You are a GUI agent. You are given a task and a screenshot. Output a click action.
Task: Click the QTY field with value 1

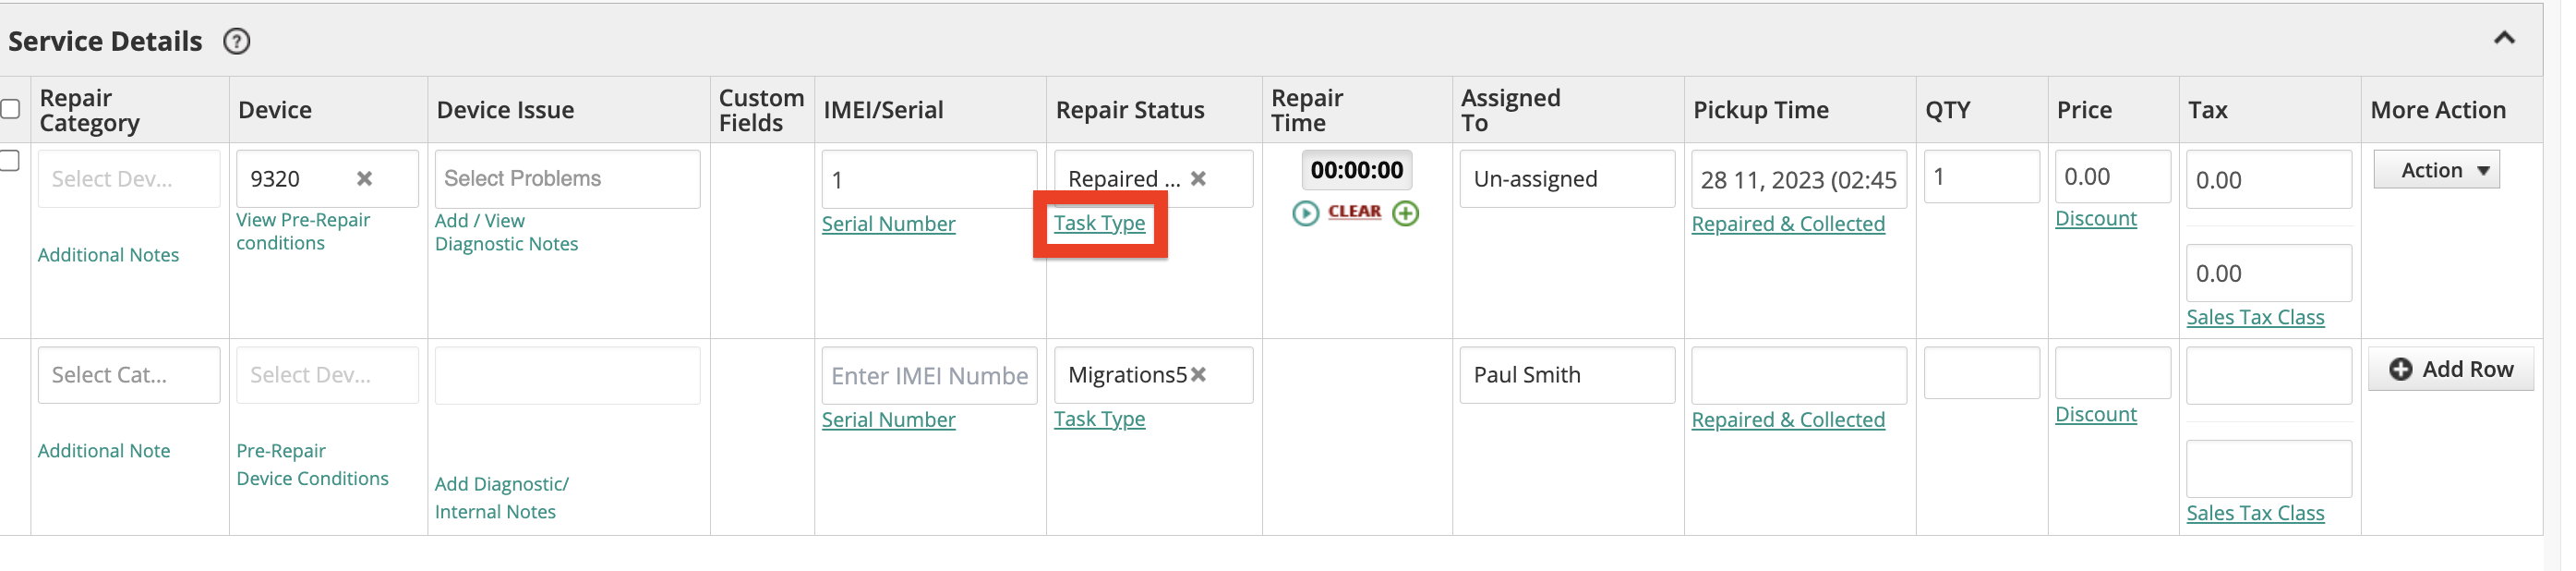1981,177
